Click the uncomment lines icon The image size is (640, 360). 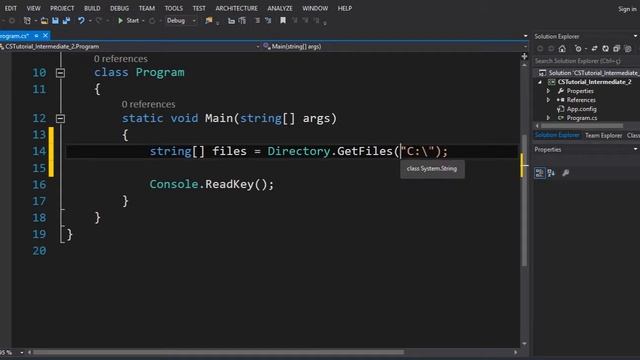pyautogui.click(x=268, y=20)
